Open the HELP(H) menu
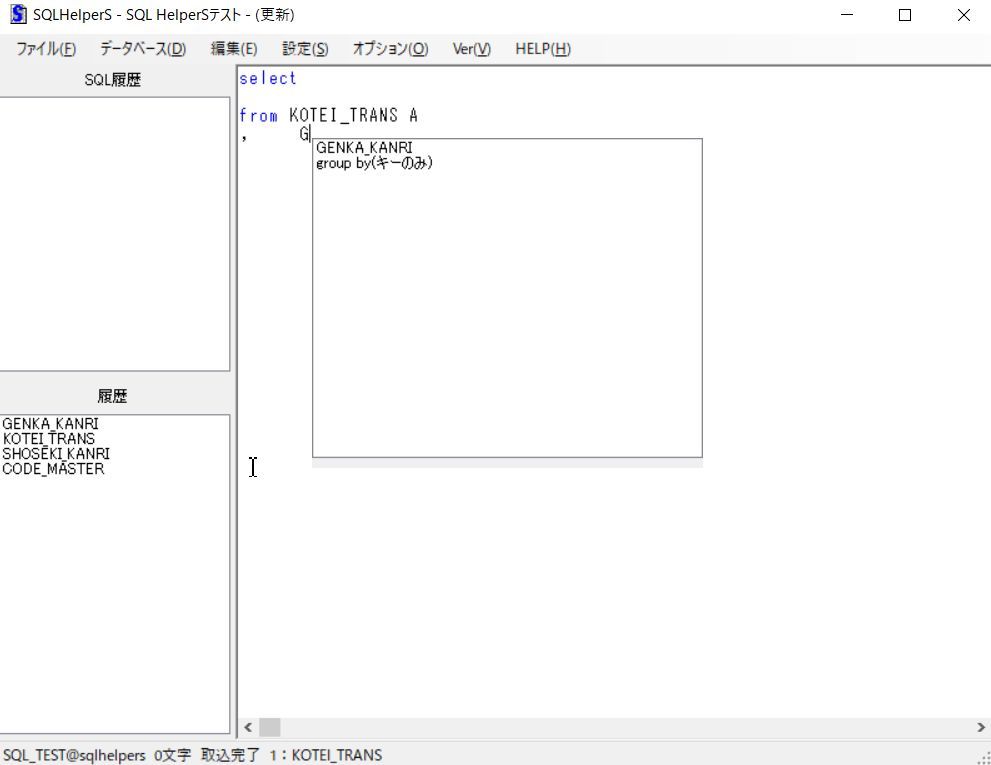 [x=543, y=49]
